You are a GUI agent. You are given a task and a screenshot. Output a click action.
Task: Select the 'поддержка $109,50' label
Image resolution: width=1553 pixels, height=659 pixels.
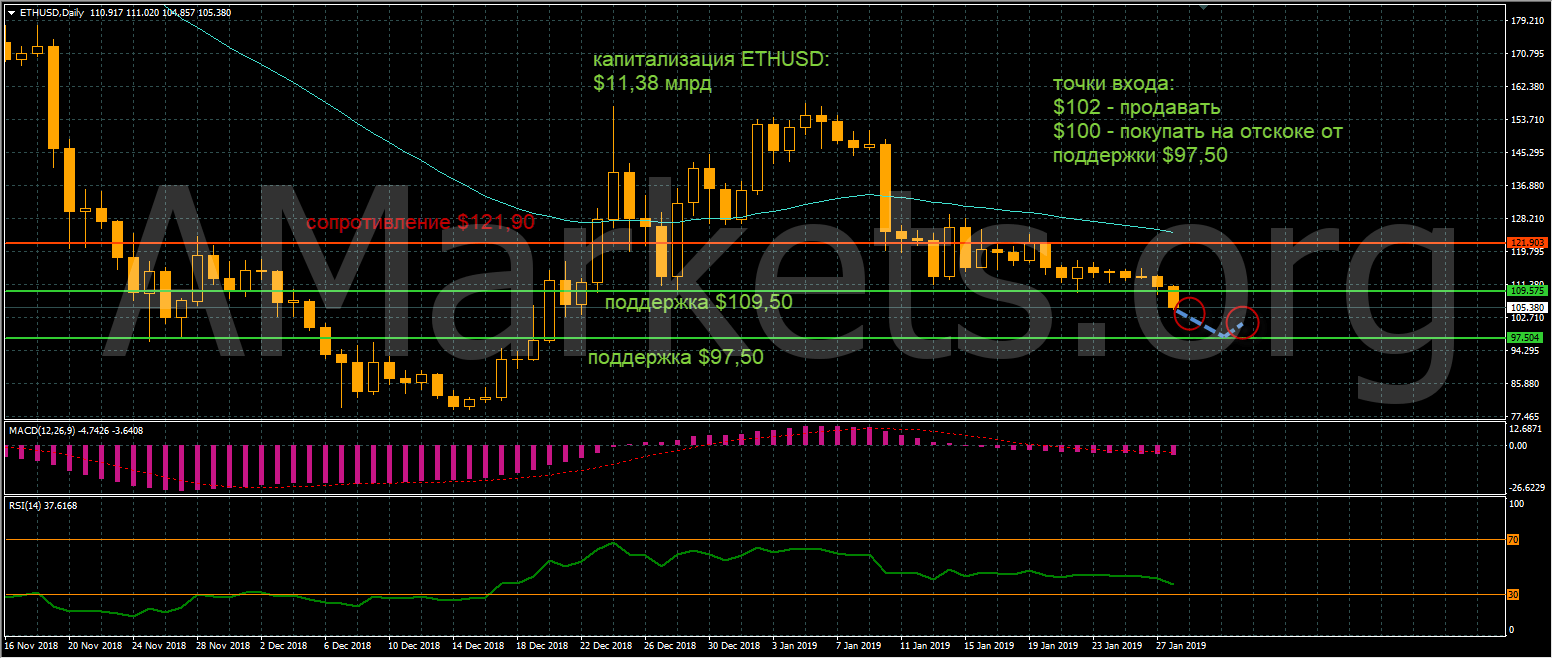699,302
